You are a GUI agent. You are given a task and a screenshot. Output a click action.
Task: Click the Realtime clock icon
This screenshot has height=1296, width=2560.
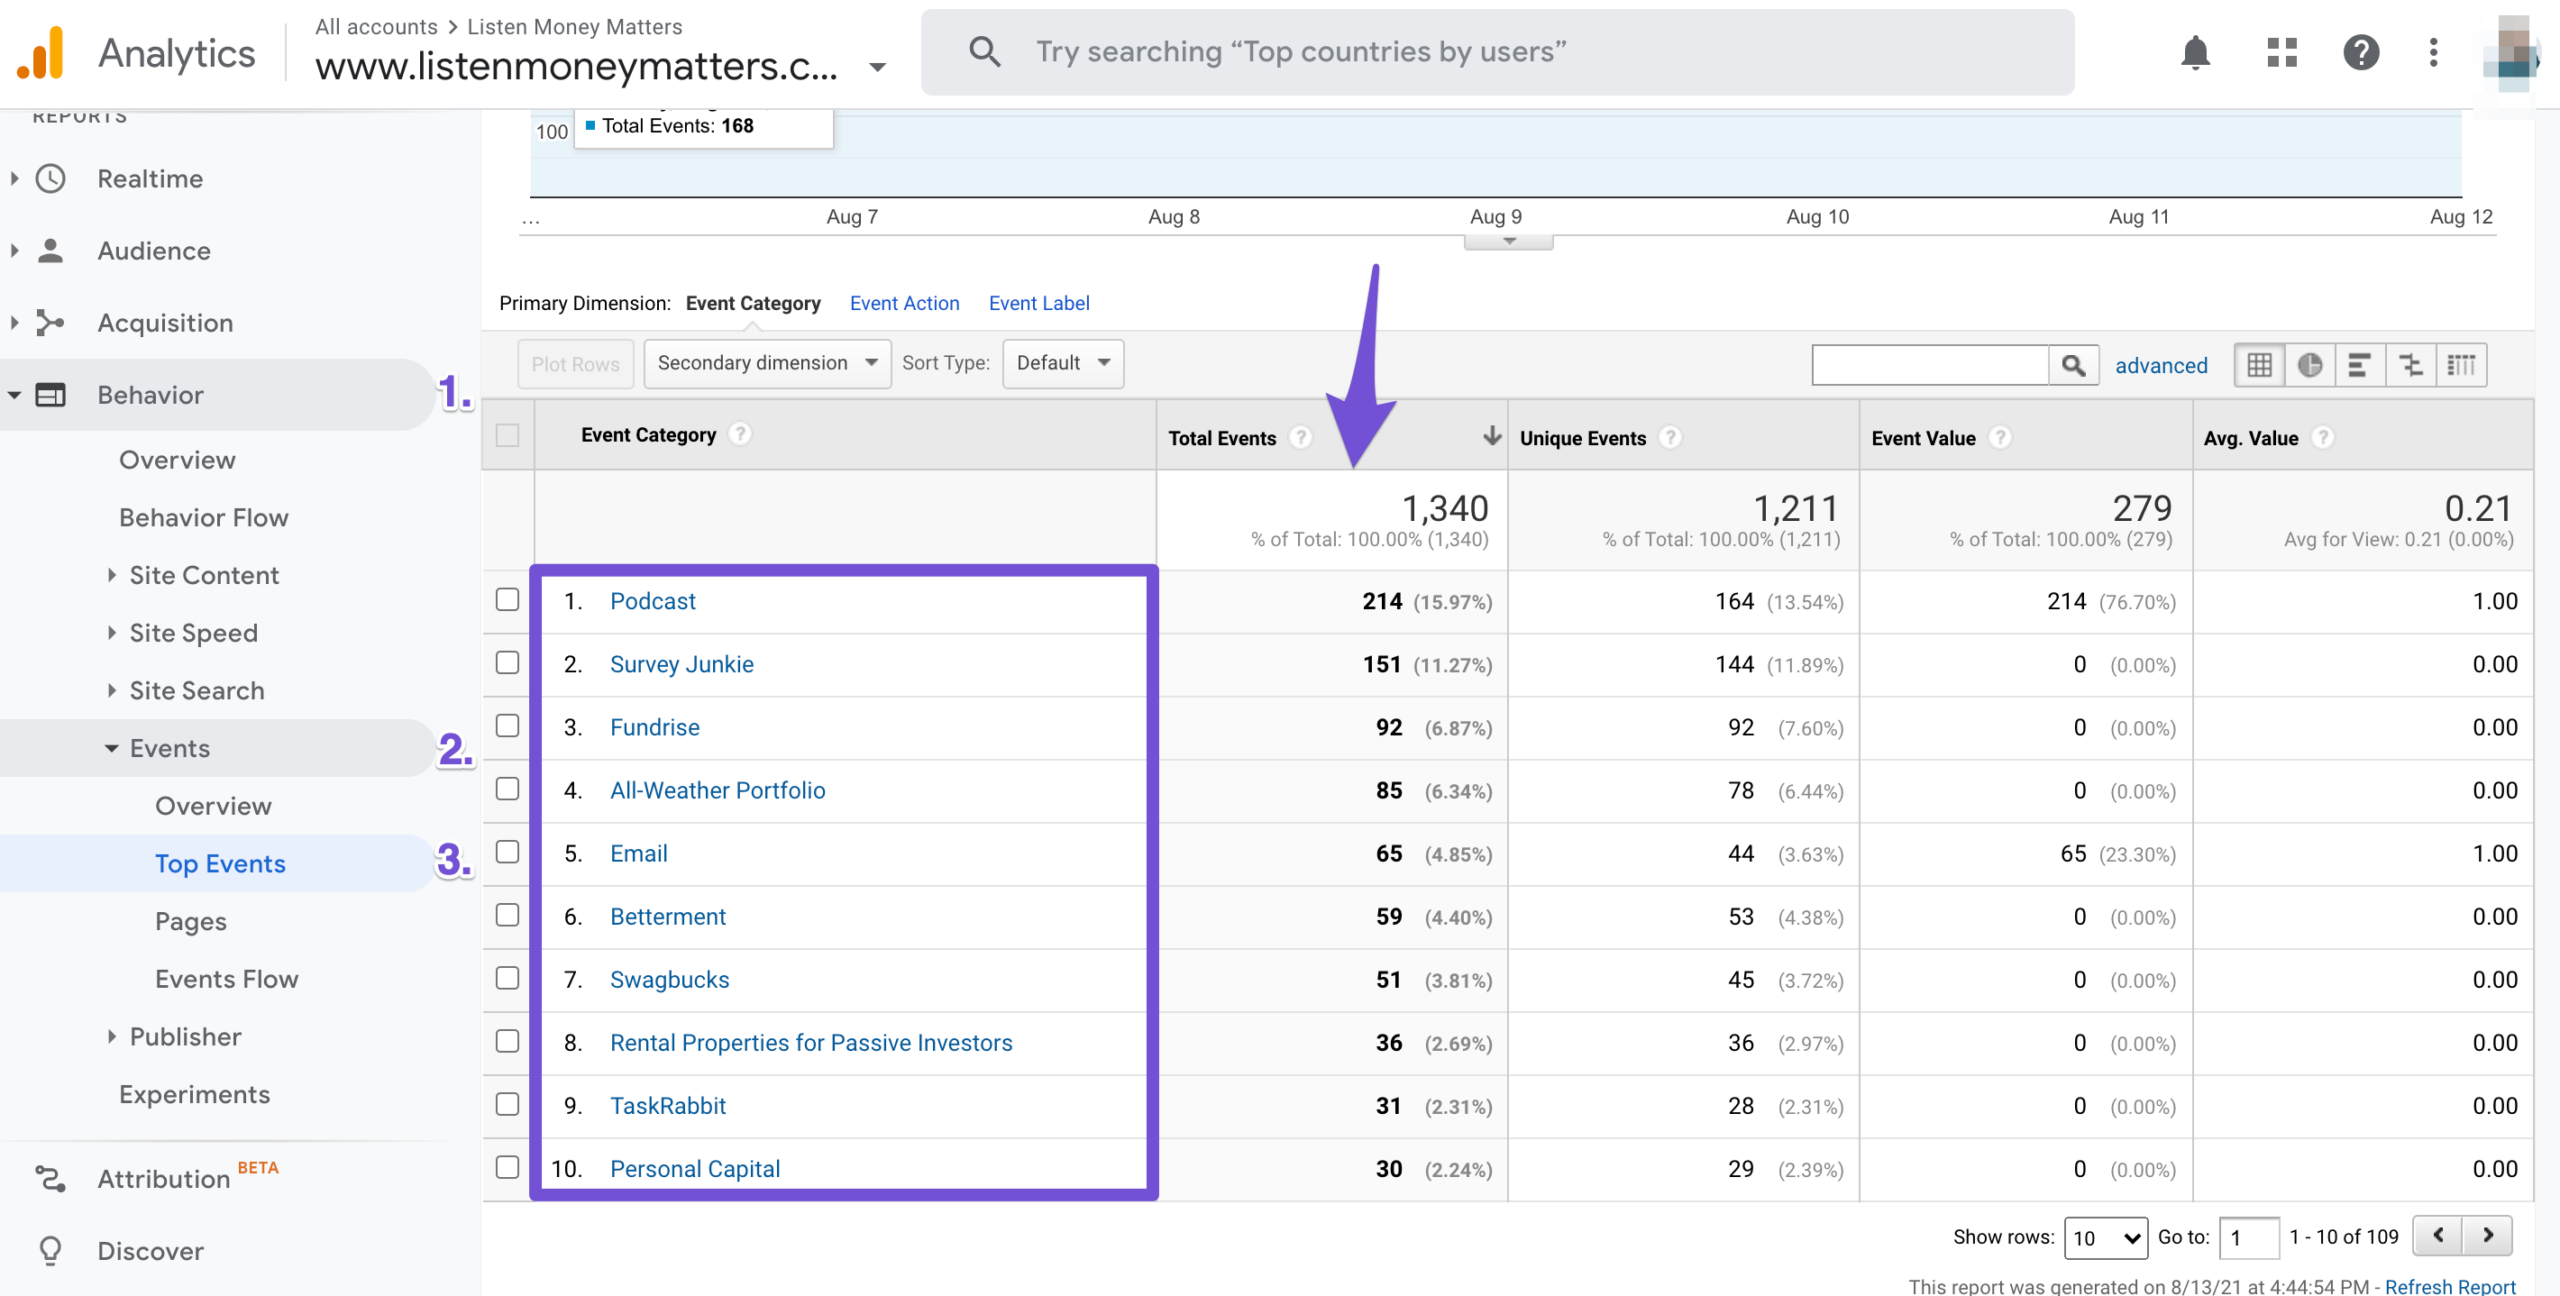coord(50,179)
